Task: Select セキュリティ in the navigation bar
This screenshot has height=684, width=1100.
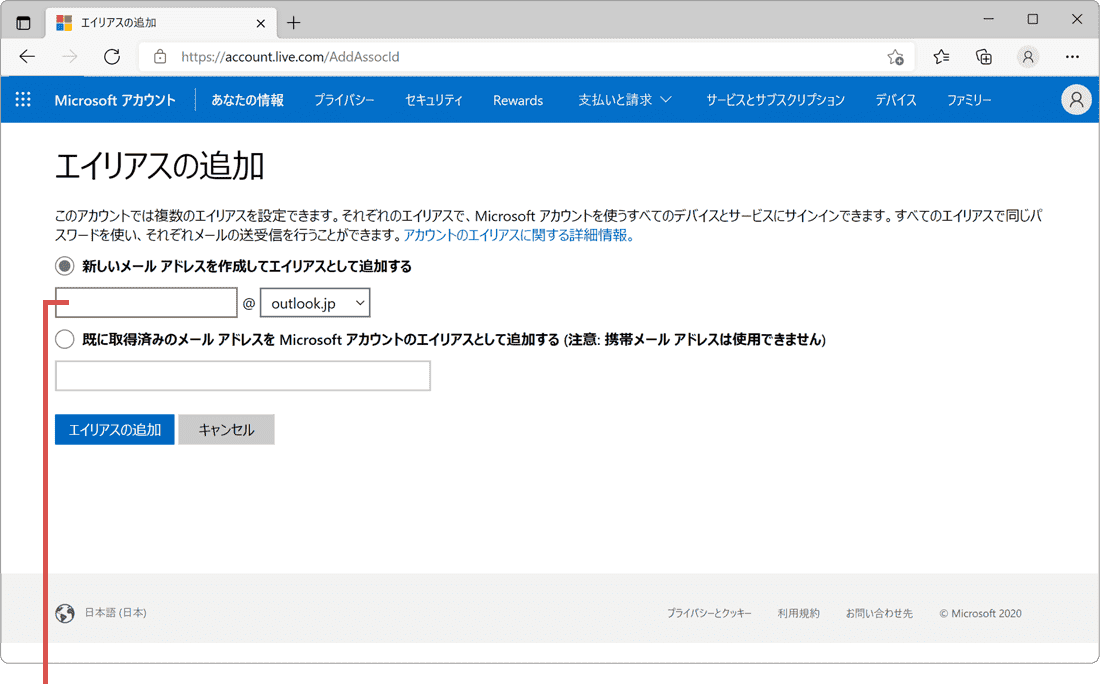Action: point(433,99)
